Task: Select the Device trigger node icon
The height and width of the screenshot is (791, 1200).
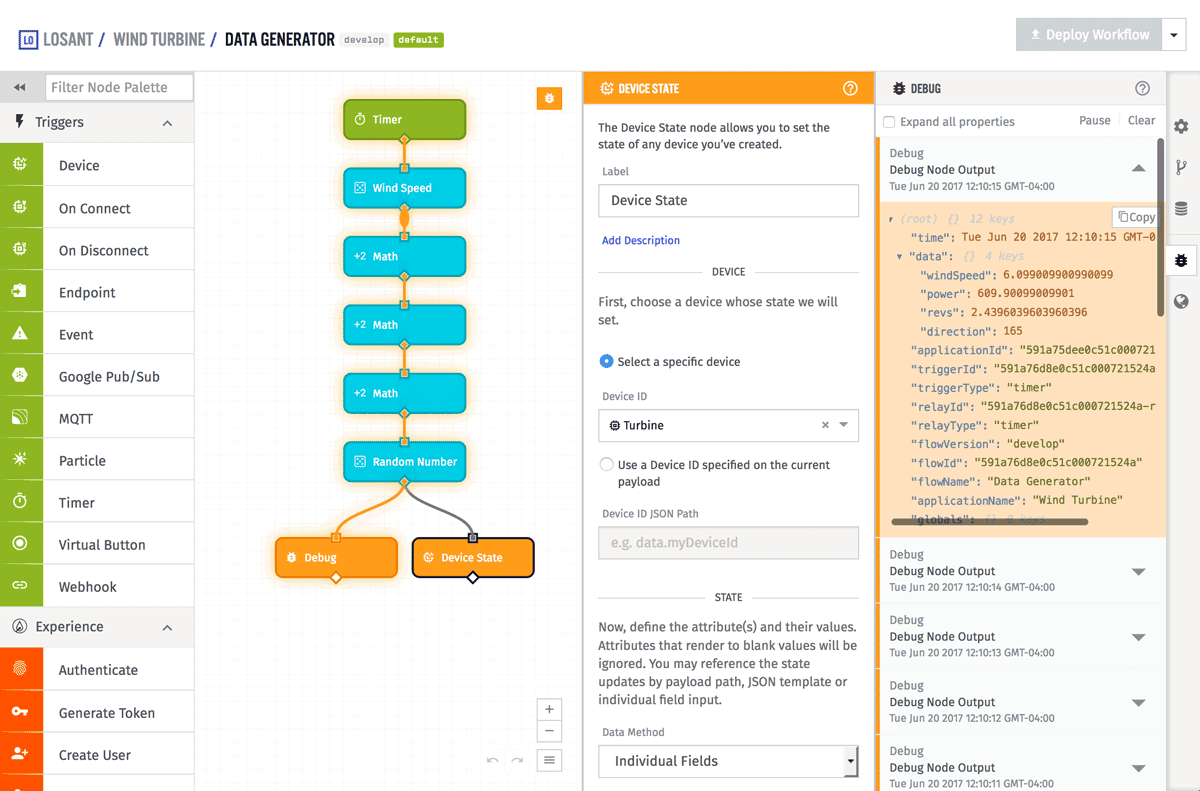Action: pos(21,165)
